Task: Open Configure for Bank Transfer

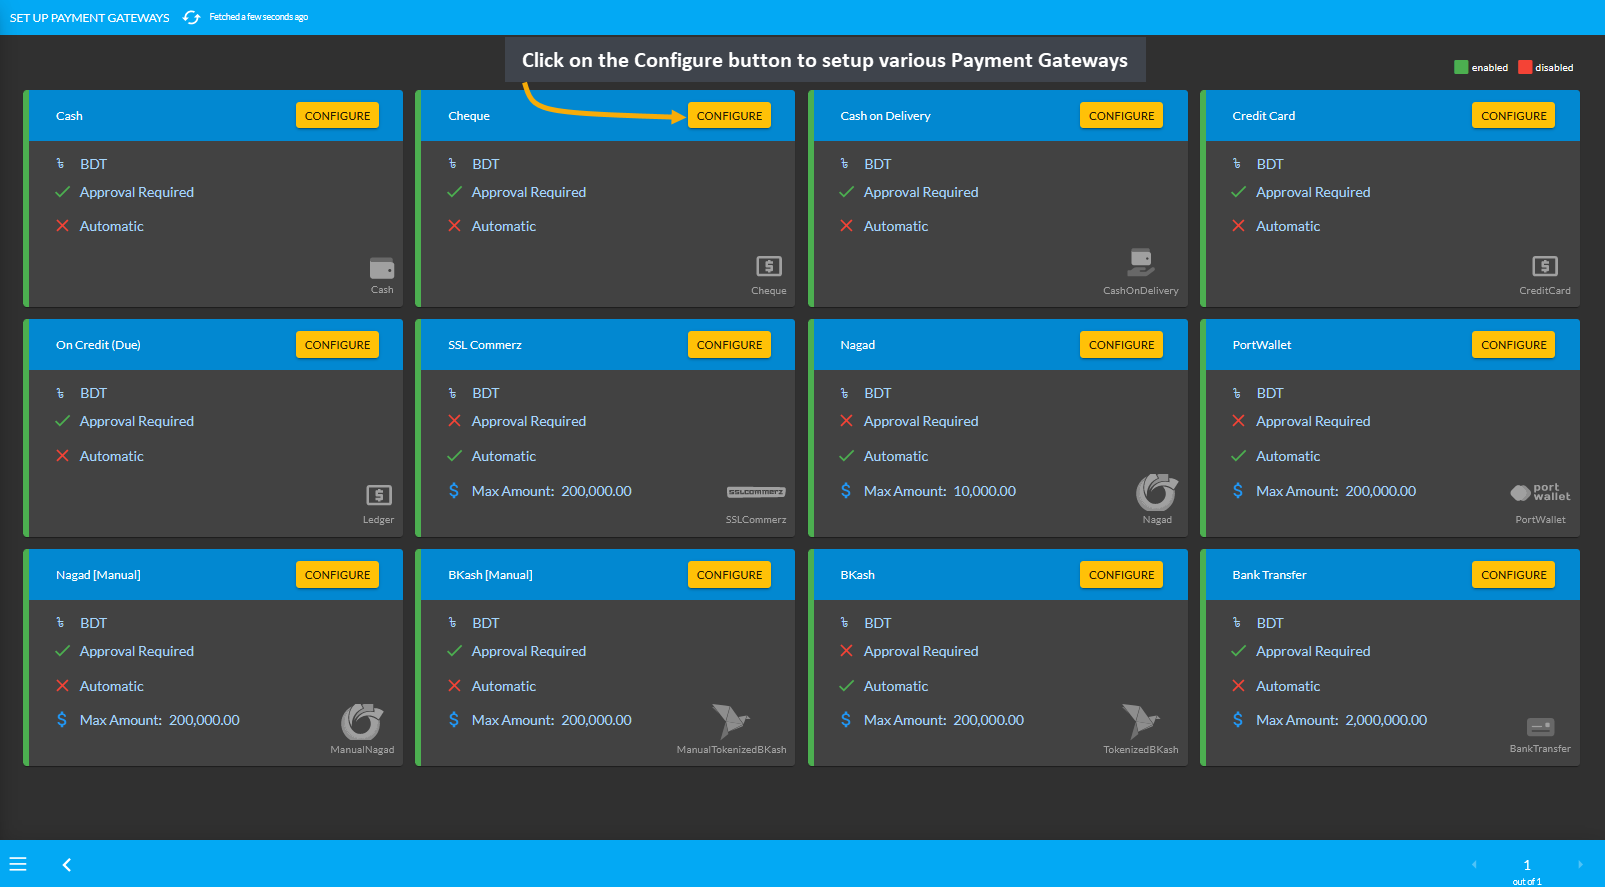Action: (x=1513, y=575)
